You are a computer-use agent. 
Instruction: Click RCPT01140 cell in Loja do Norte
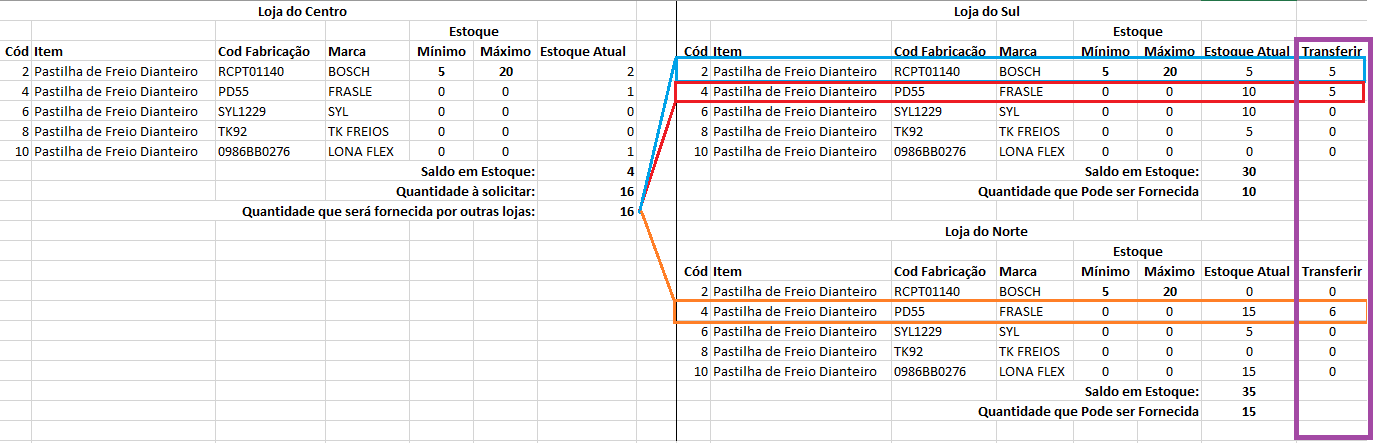pyautogui.click(x=927, y=291)
